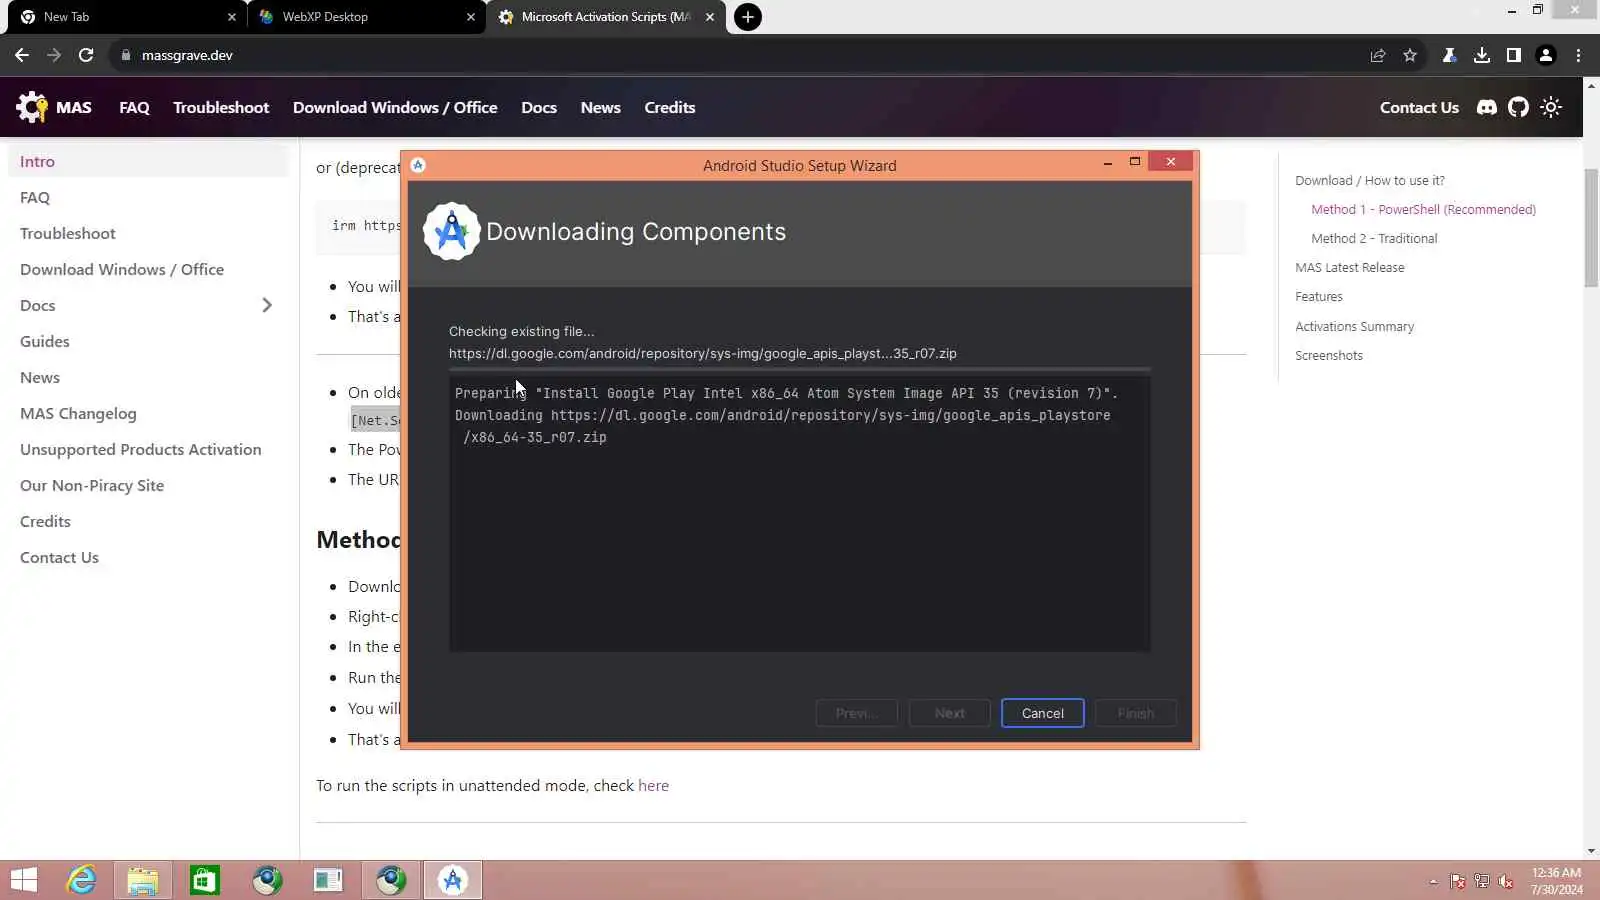Open Credits in the top navbar

670,107
